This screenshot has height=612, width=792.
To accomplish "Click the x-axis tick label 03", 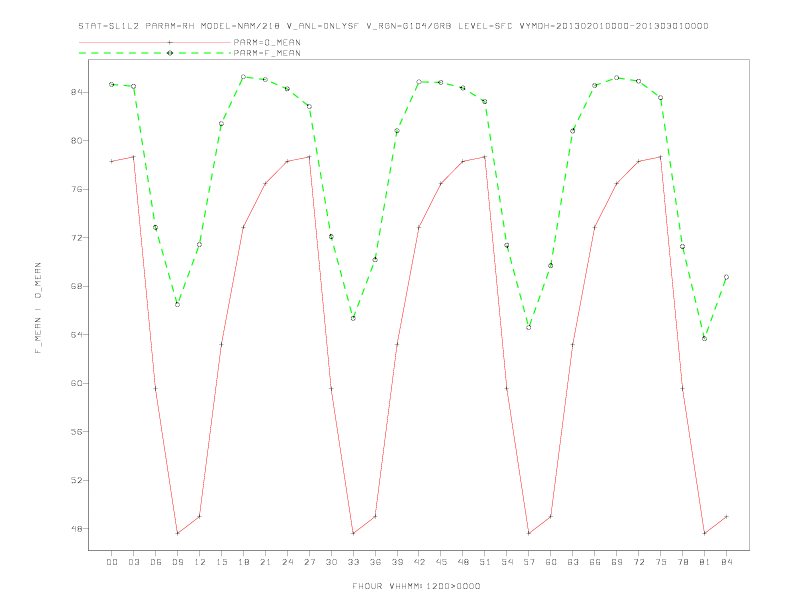I will point(134,562).
